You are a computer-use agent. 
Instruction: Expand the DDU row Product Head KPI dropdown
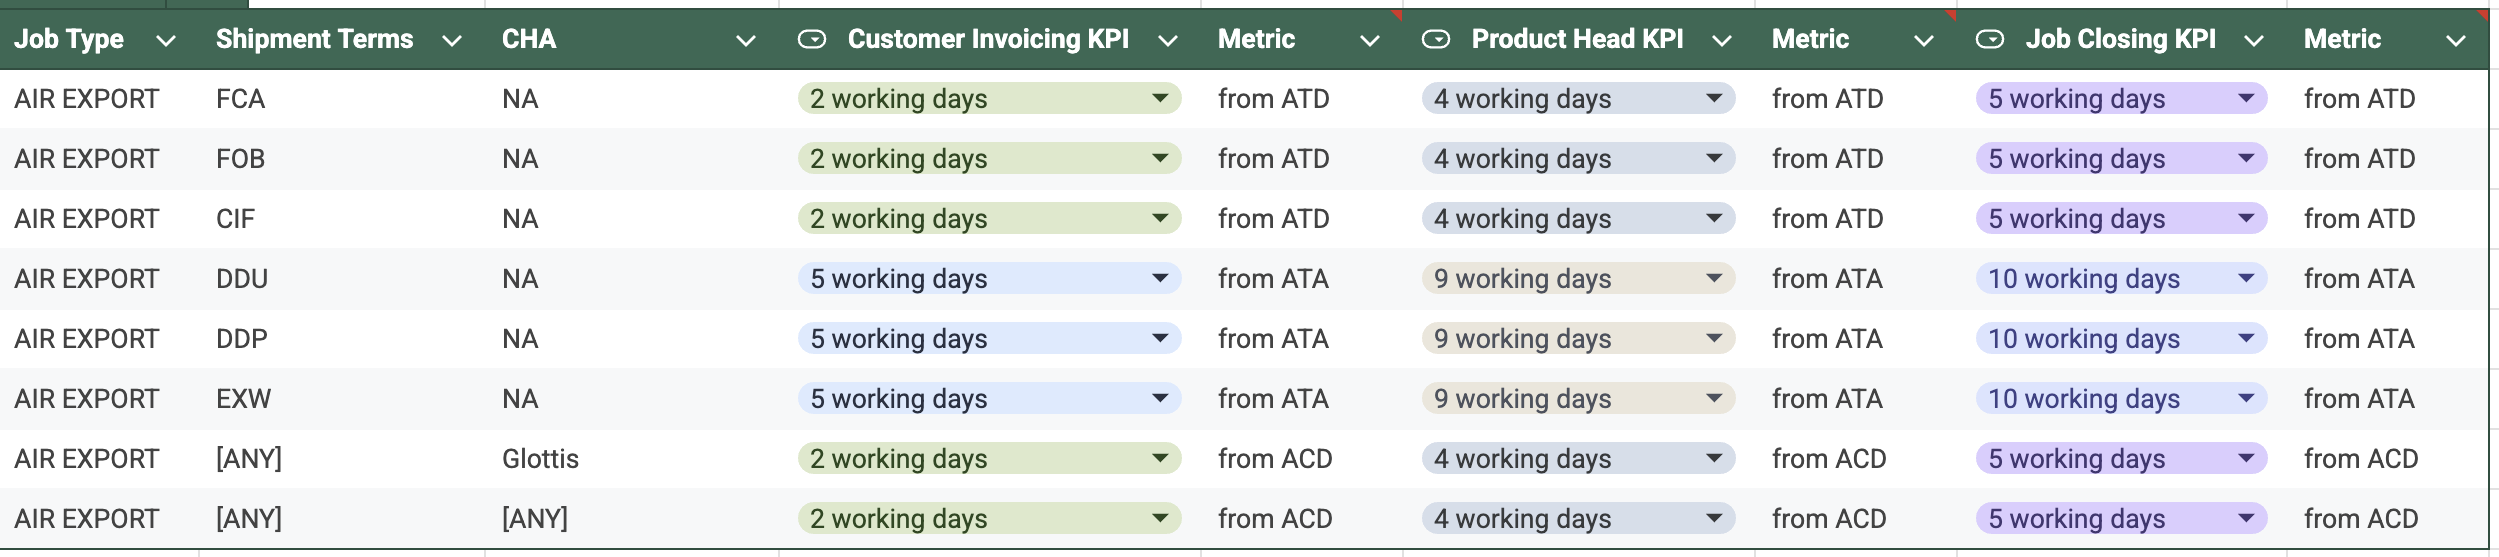click(1714, 279)
